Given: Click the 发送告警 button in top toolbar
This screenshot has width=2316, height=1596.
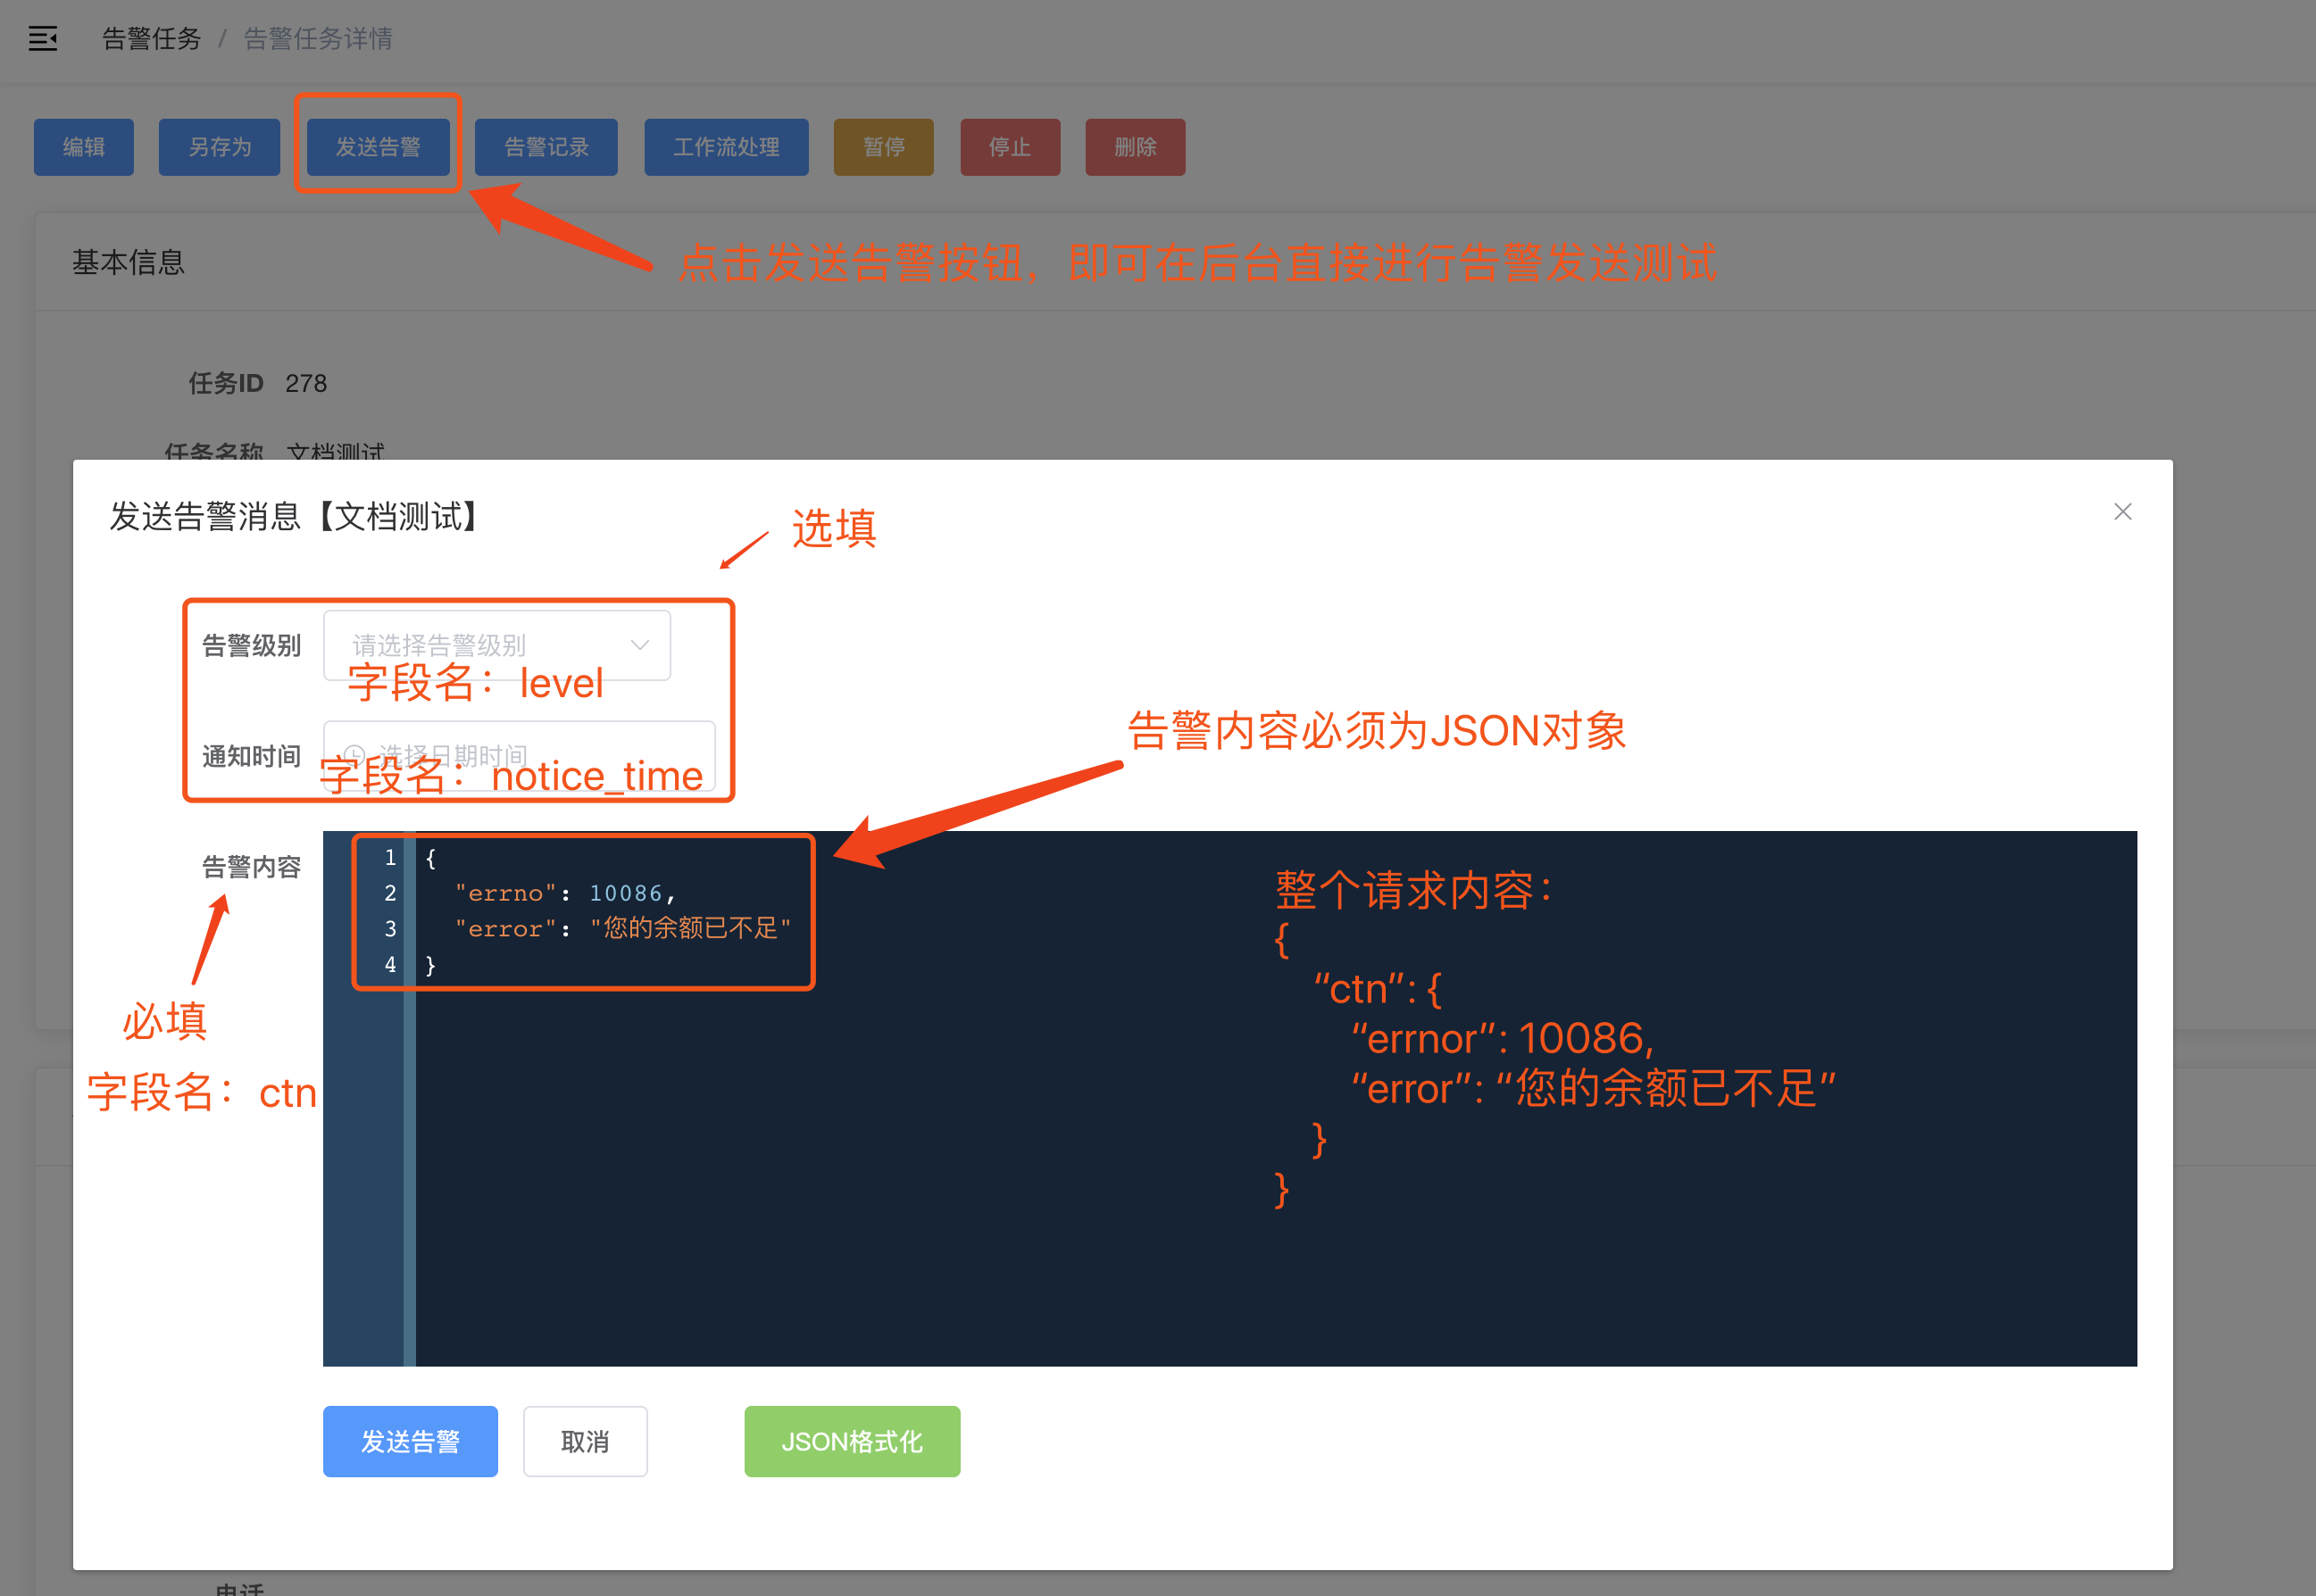Looking at the screenshot, I should [x=378, y=147].
